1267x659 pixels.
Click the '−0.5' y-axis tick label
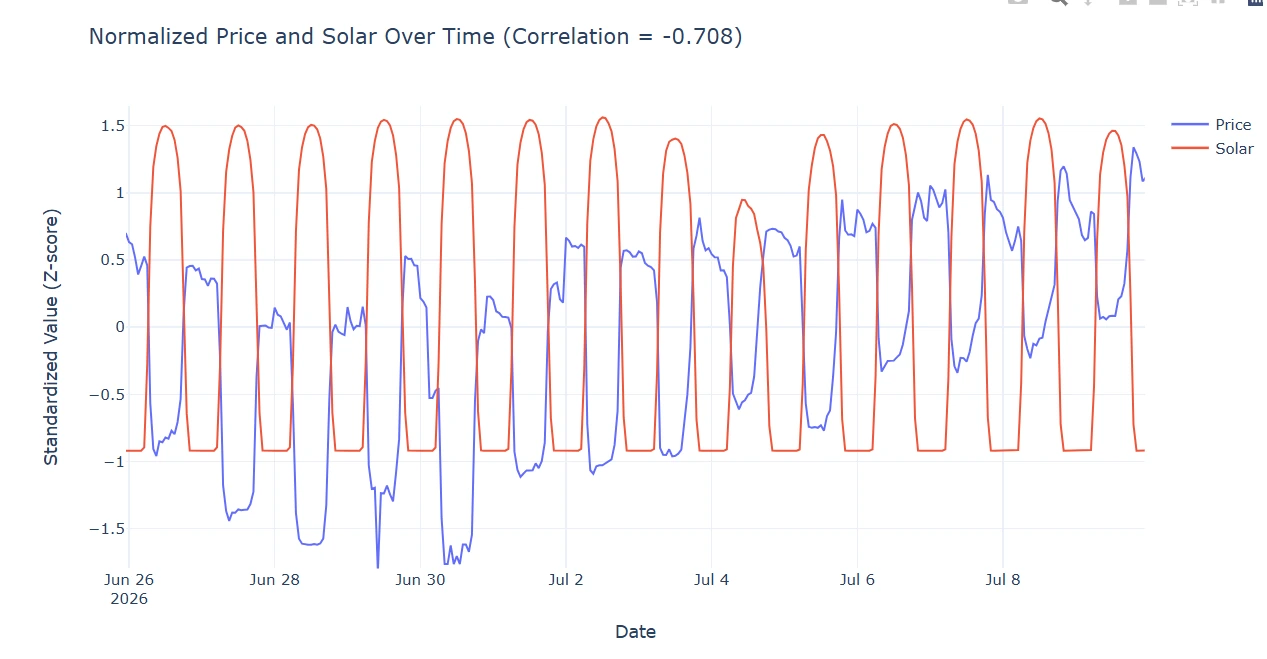106,394
